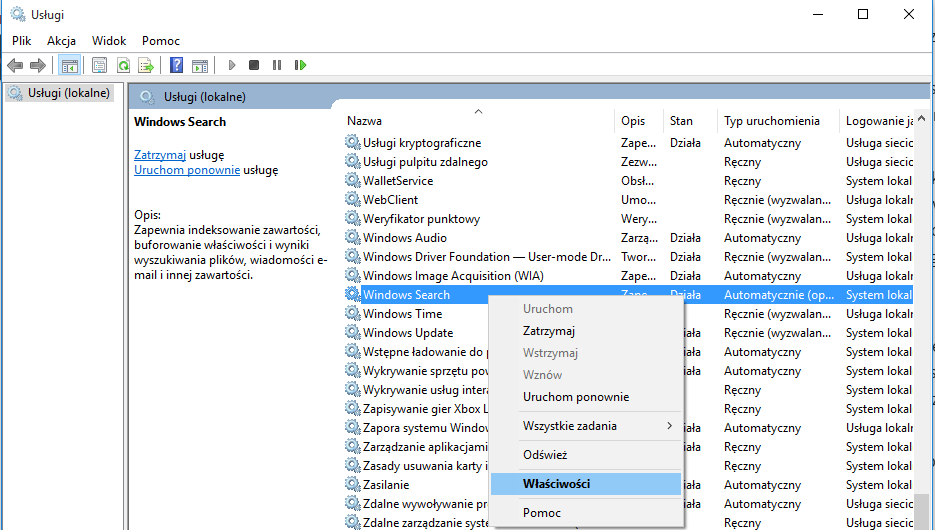Click the Stop service square icon

(x=254, y=65)
